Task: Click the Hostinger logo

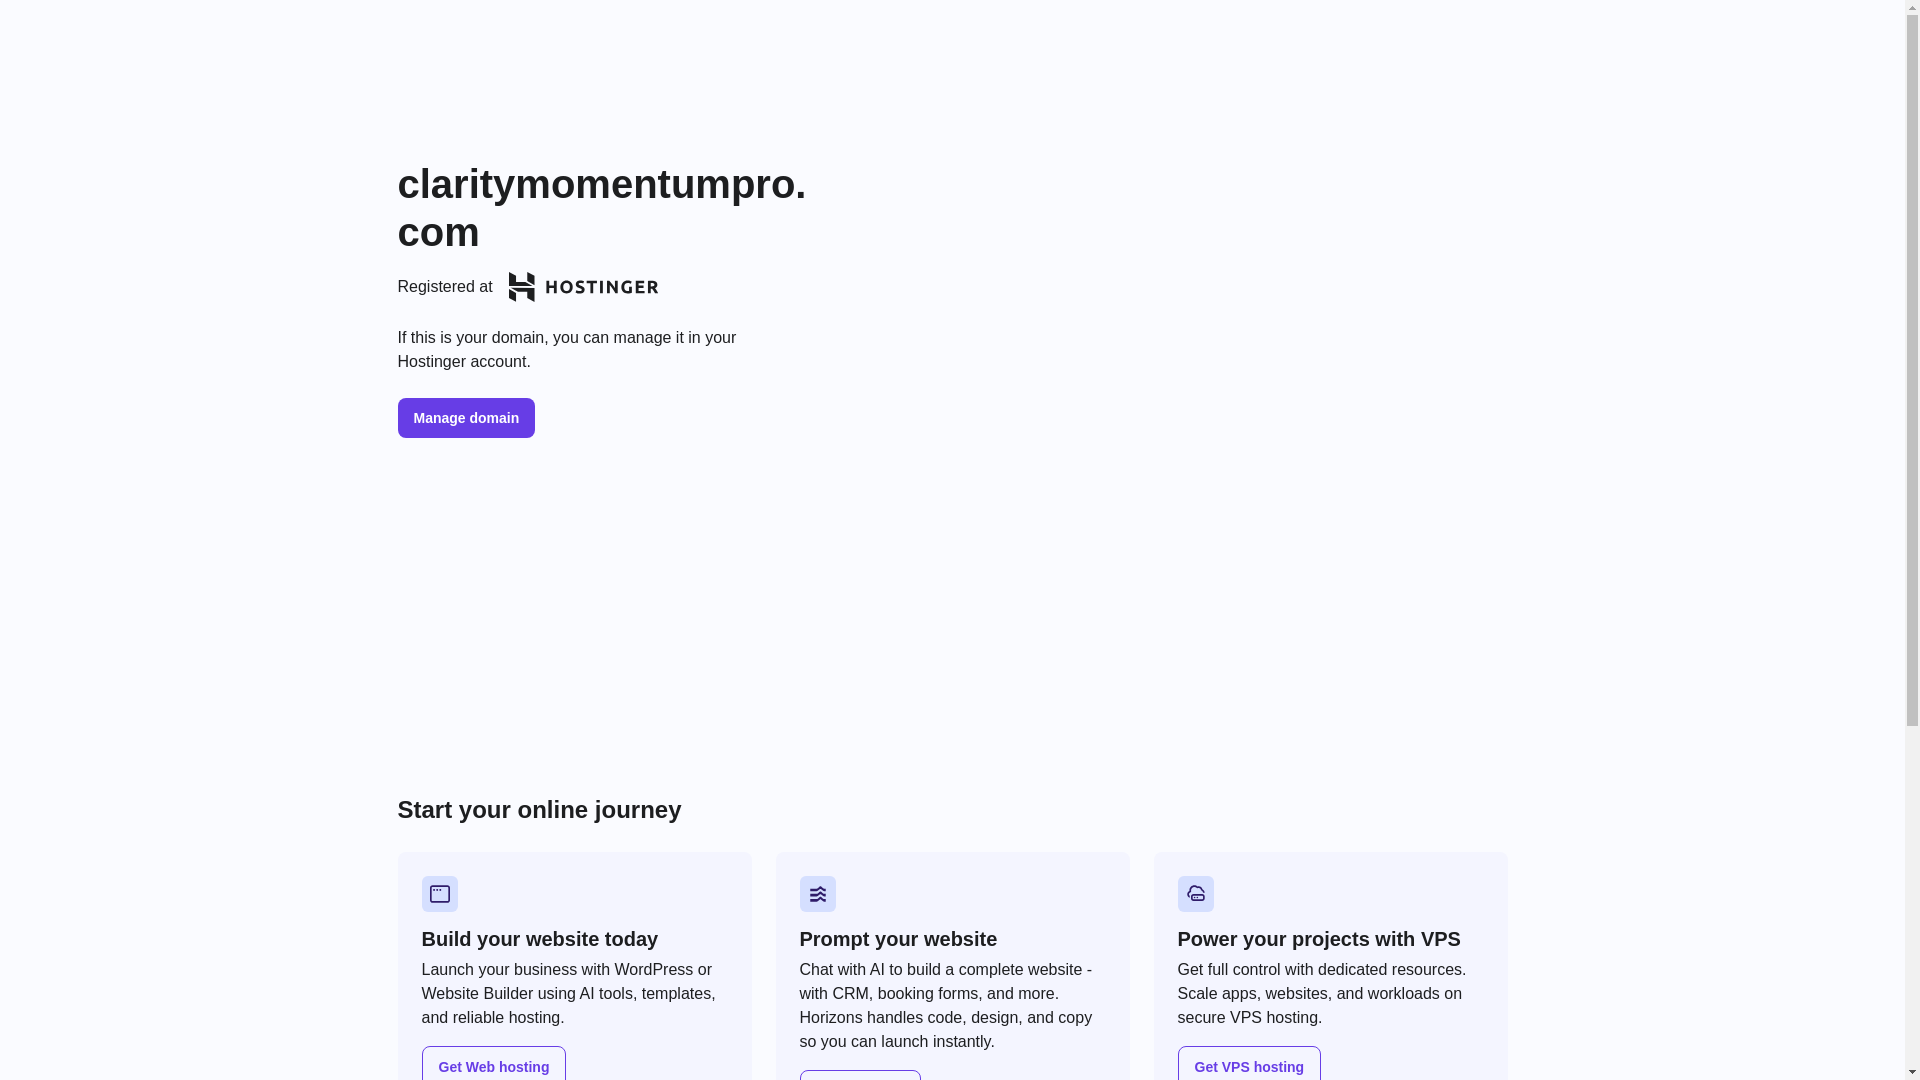Action: 583,287
